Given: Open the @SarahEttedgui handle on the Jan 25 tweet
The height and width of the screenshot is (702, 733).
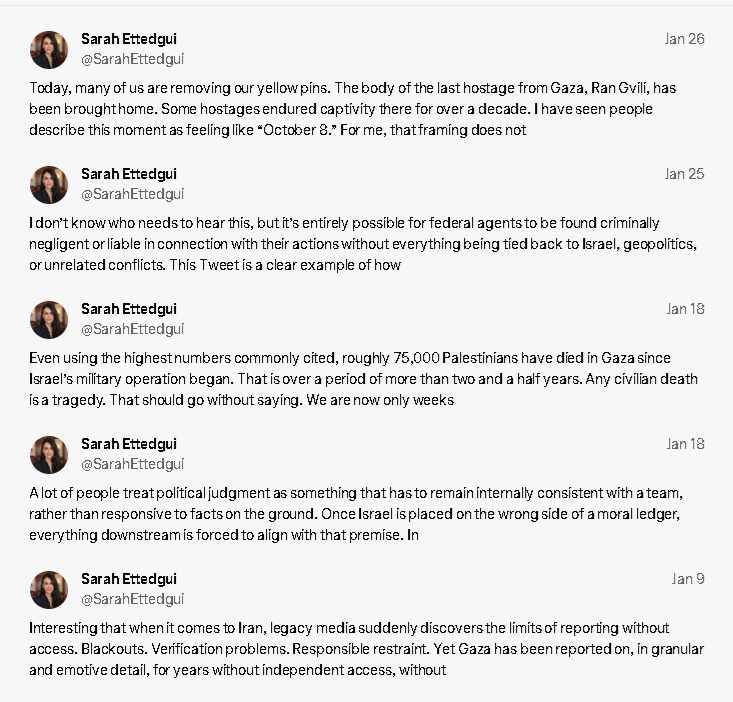Looking at the screenshot, I should pyautogui.click(x=133, y=194).
